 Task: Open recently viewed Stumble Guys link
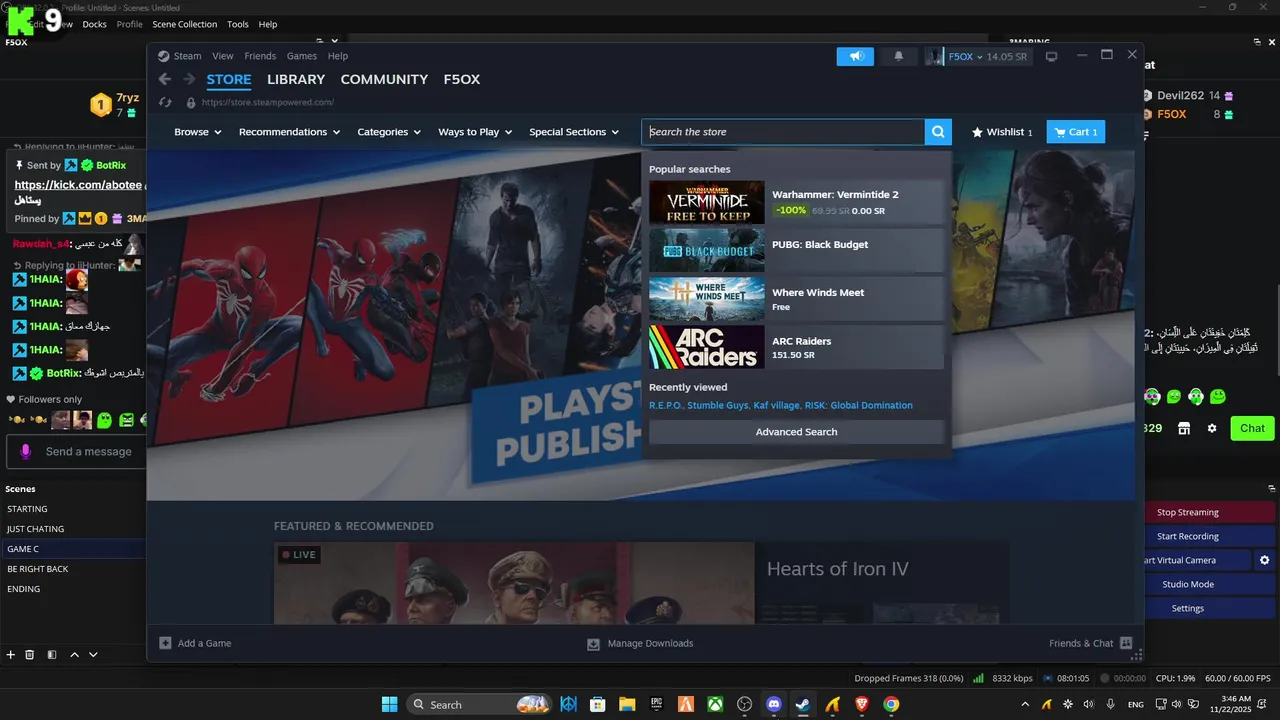click(x=717, y=405)
